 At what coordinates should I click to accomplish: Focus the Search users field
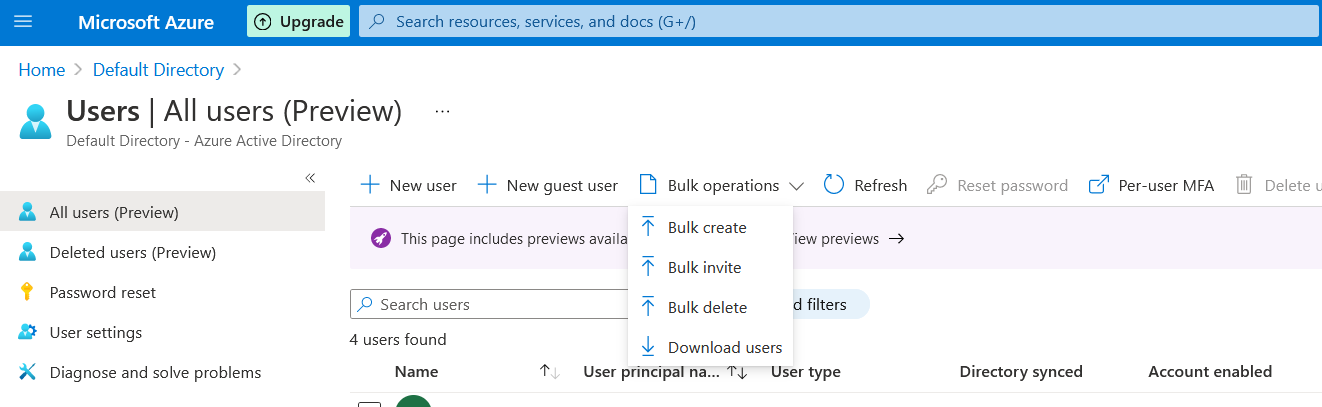(489, 304)
